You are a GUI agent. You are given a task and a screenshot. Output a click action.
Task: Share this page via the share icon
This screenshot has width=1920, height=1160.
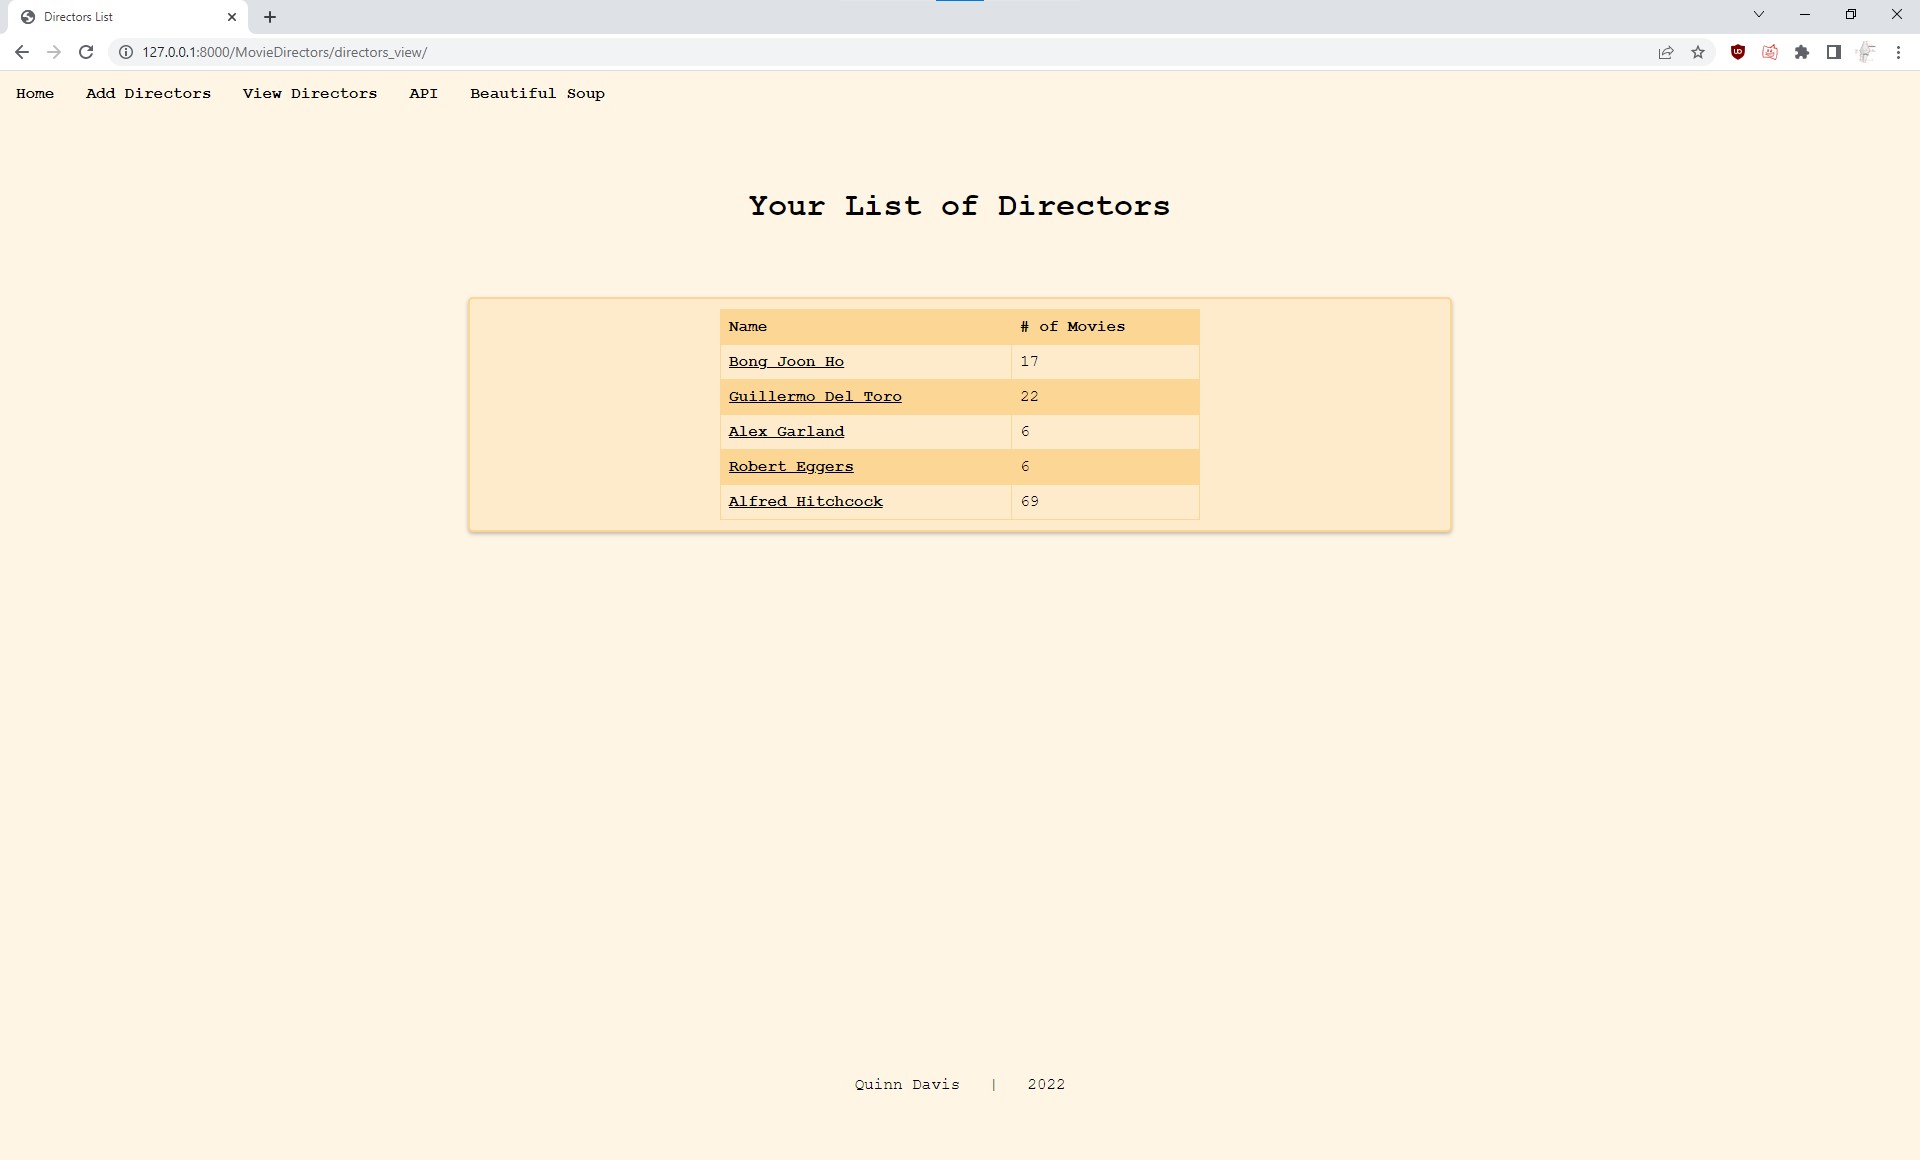click(1666, 52)
